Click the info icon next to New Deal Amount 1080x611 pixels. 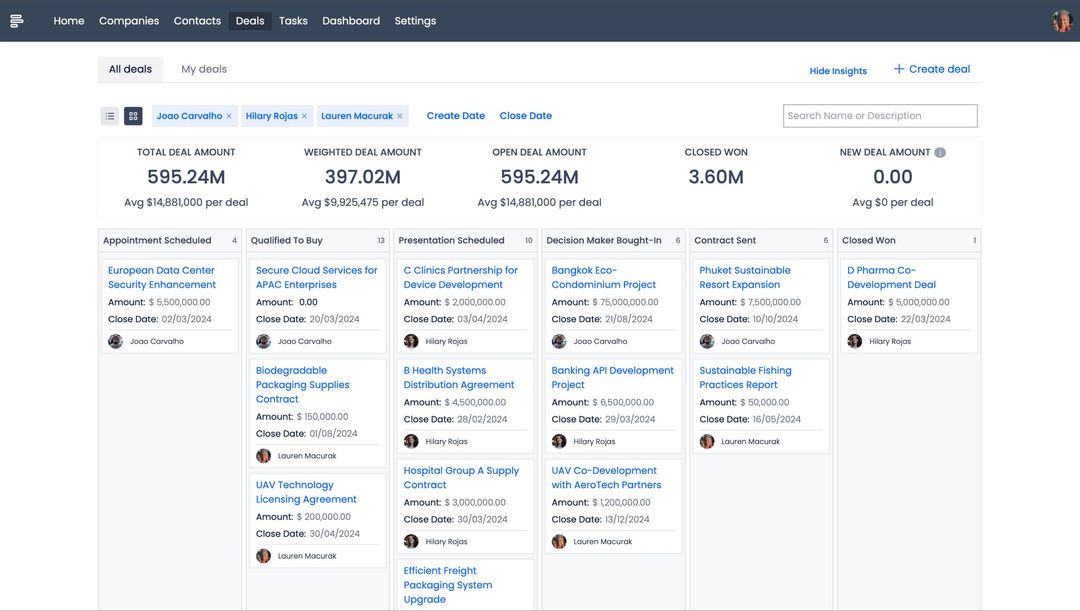tap(938, 151)
